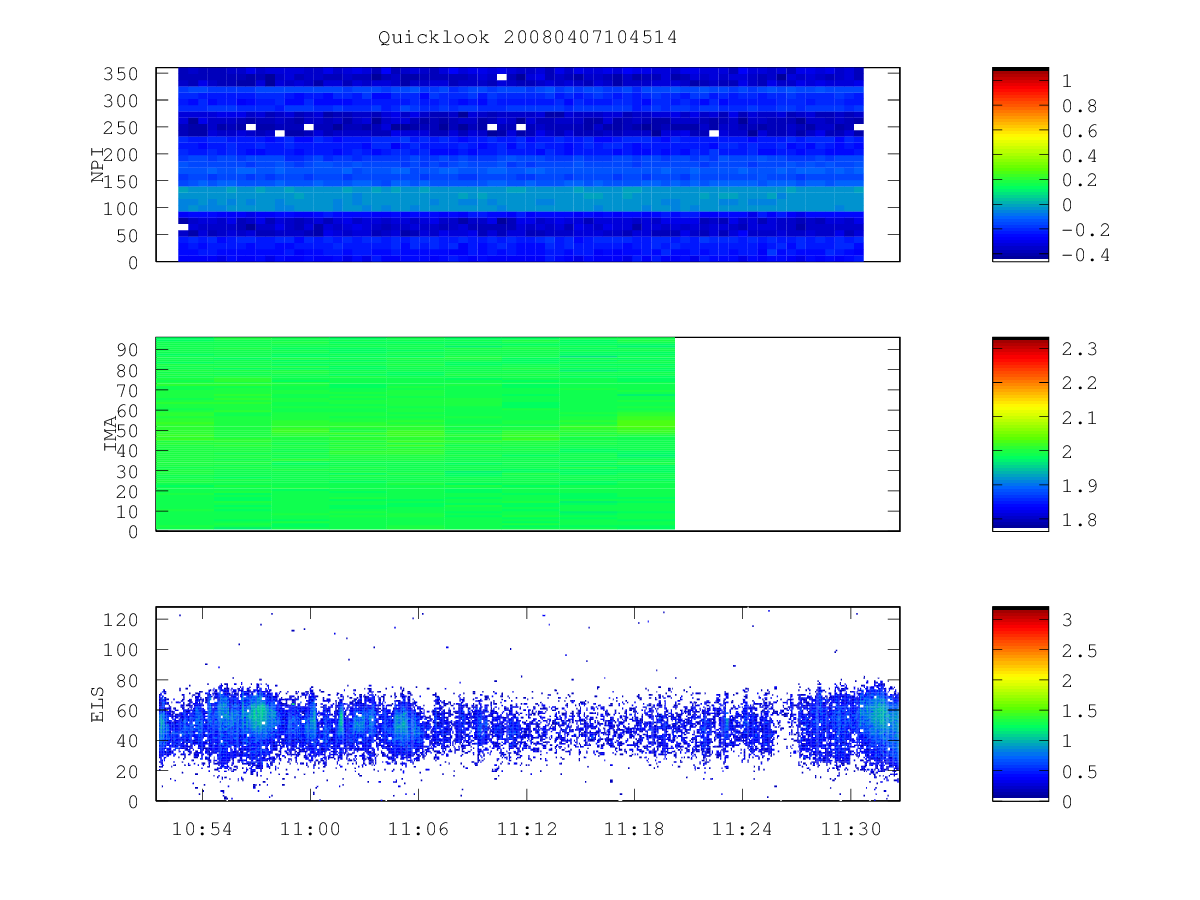This screenshot has height=900, width=1200.
Task: Click the 2.1 value on IMA colorbar
Action: click(1078, 418)
